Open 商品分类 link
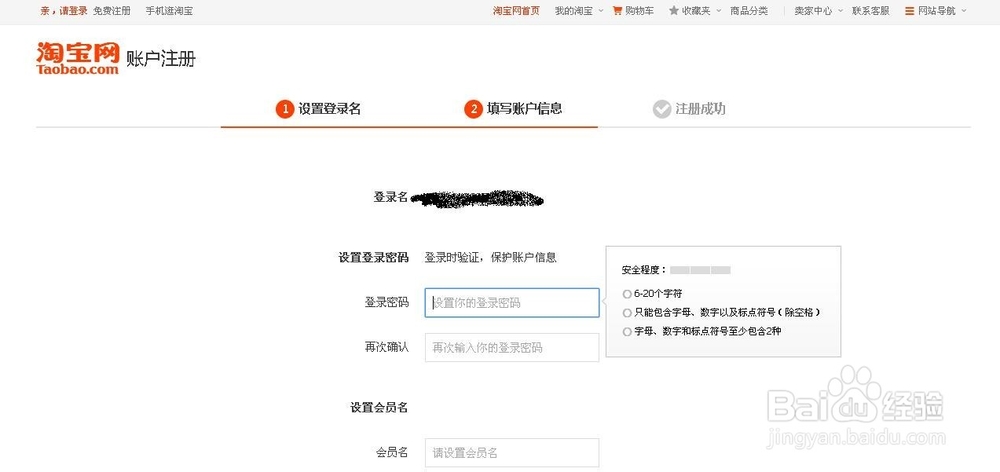This screenshot has width=1000, height=472. pos(749,11)
